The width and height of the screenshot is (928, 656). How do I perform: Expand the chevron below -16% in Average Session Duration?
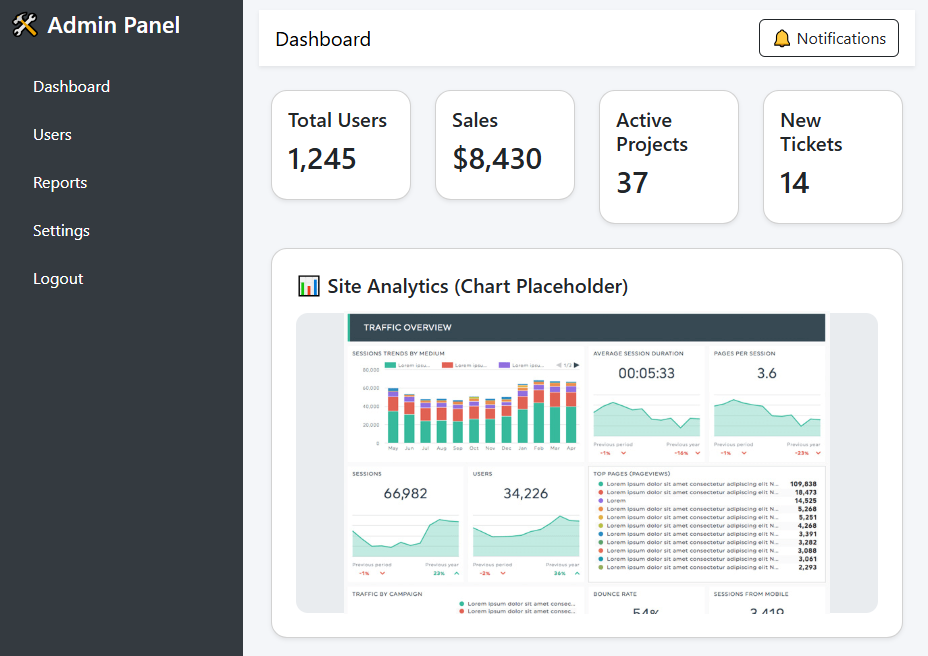pos(696,453)
